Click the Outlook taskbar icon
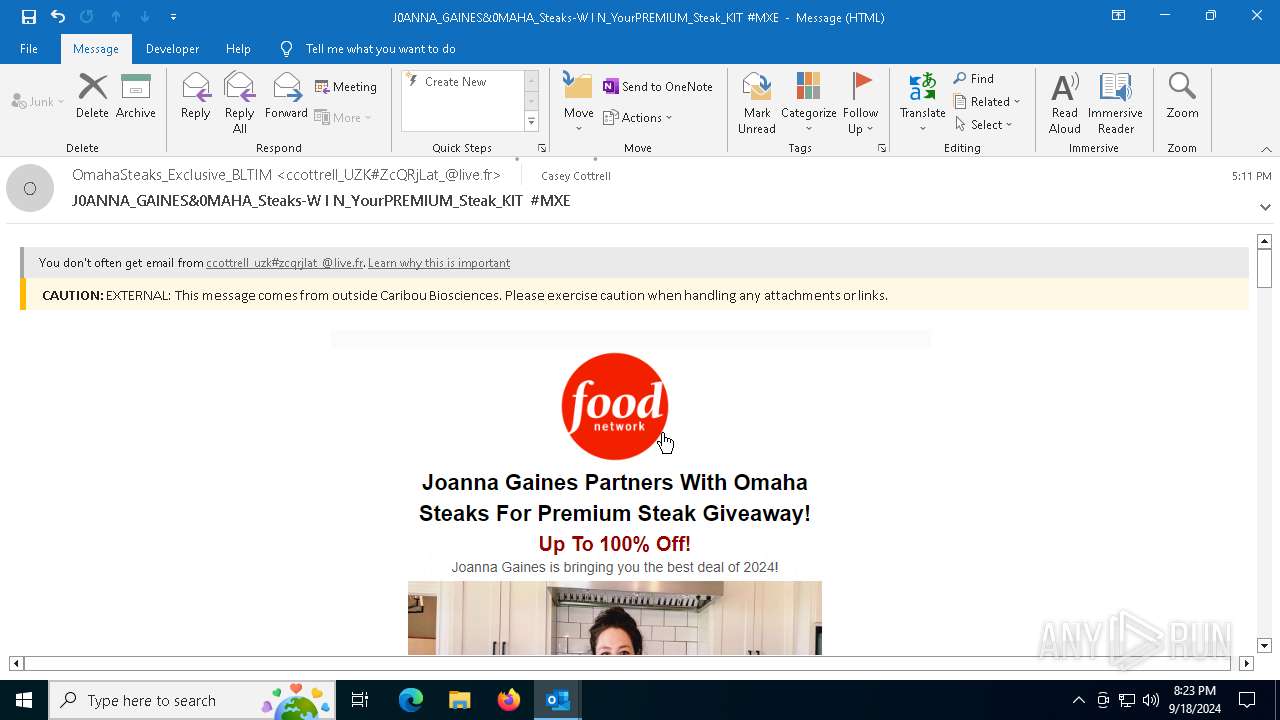Image resolution: width=1280 pixels, height=720 pixels. (558, 700)
